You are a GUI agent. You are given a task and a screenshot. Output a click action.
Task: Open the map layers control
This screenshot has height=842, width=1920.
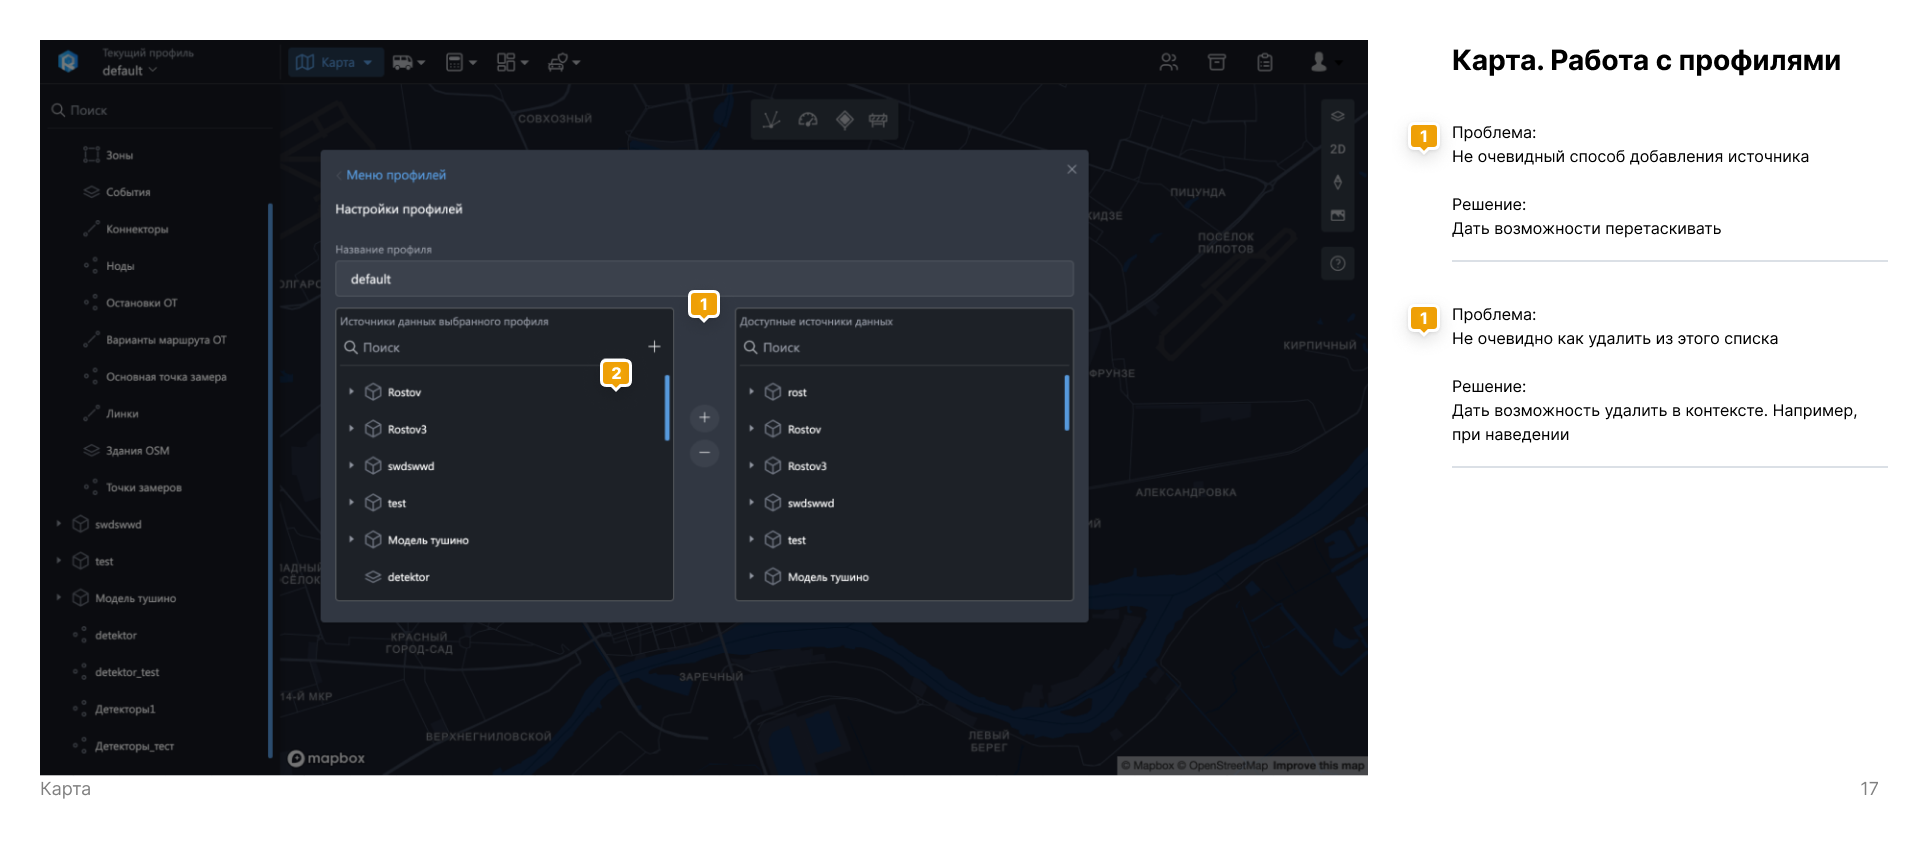(1338, 116)
